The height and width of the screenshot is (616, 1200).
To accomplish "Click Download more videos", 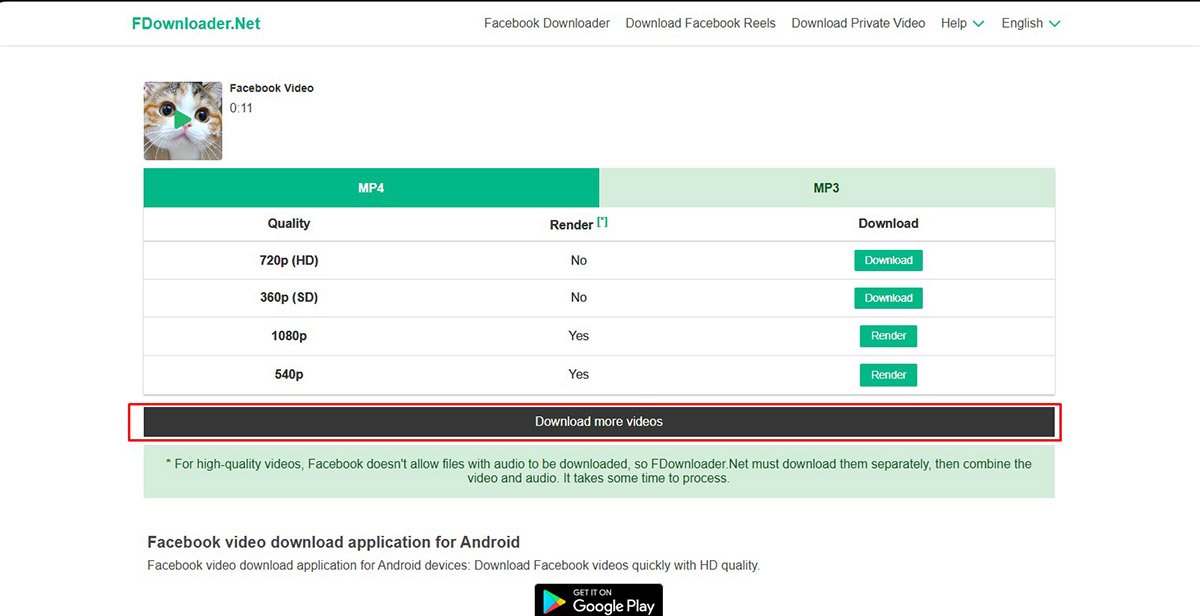I will click(598, 421).
